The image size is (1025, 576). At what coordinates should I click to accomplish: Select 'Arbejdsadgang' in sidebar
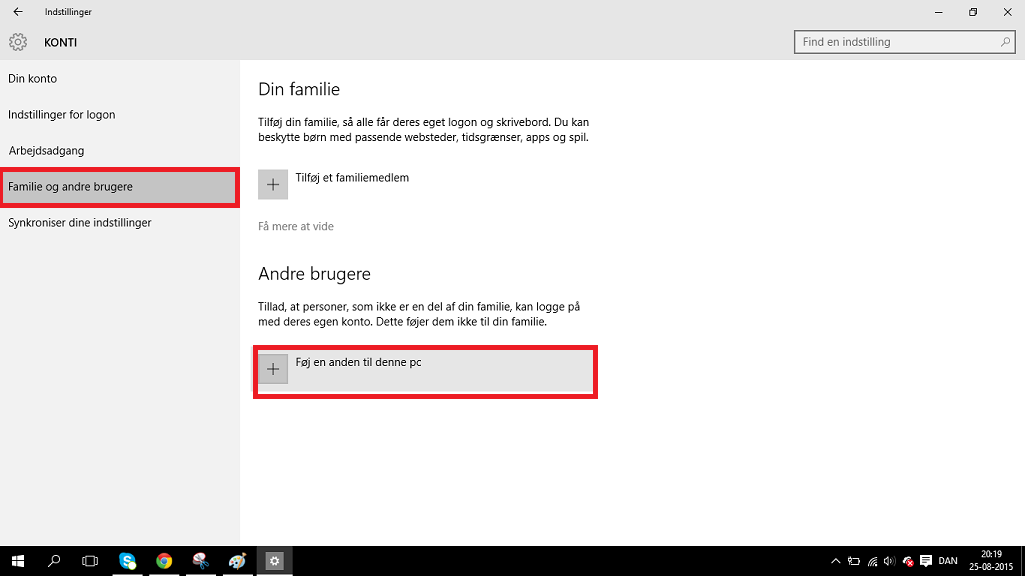click(x=46, y=150)
